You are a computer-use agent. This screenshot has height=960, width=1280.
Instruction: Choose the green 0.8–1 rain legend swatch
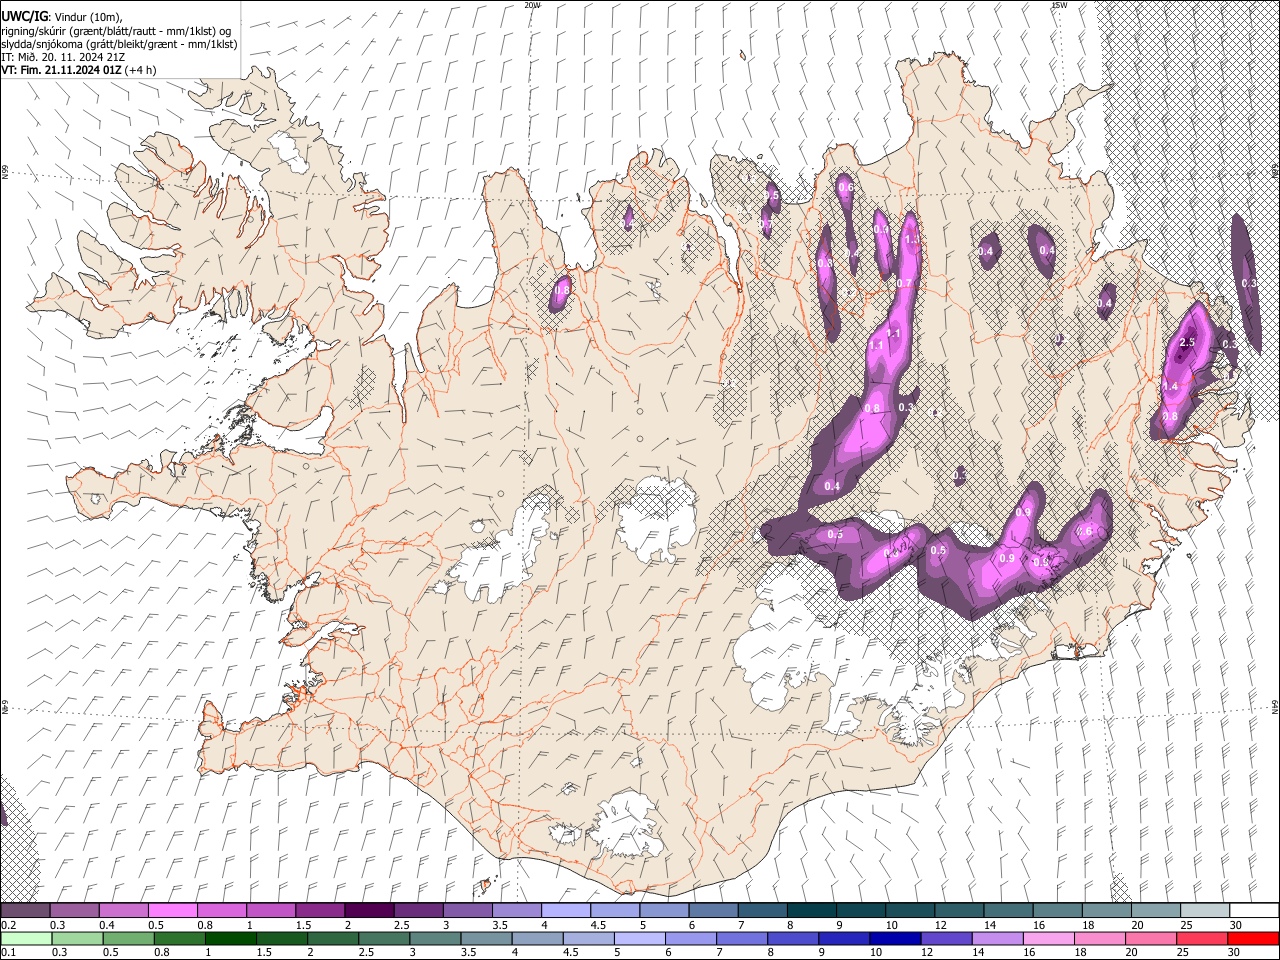[179, 938]
